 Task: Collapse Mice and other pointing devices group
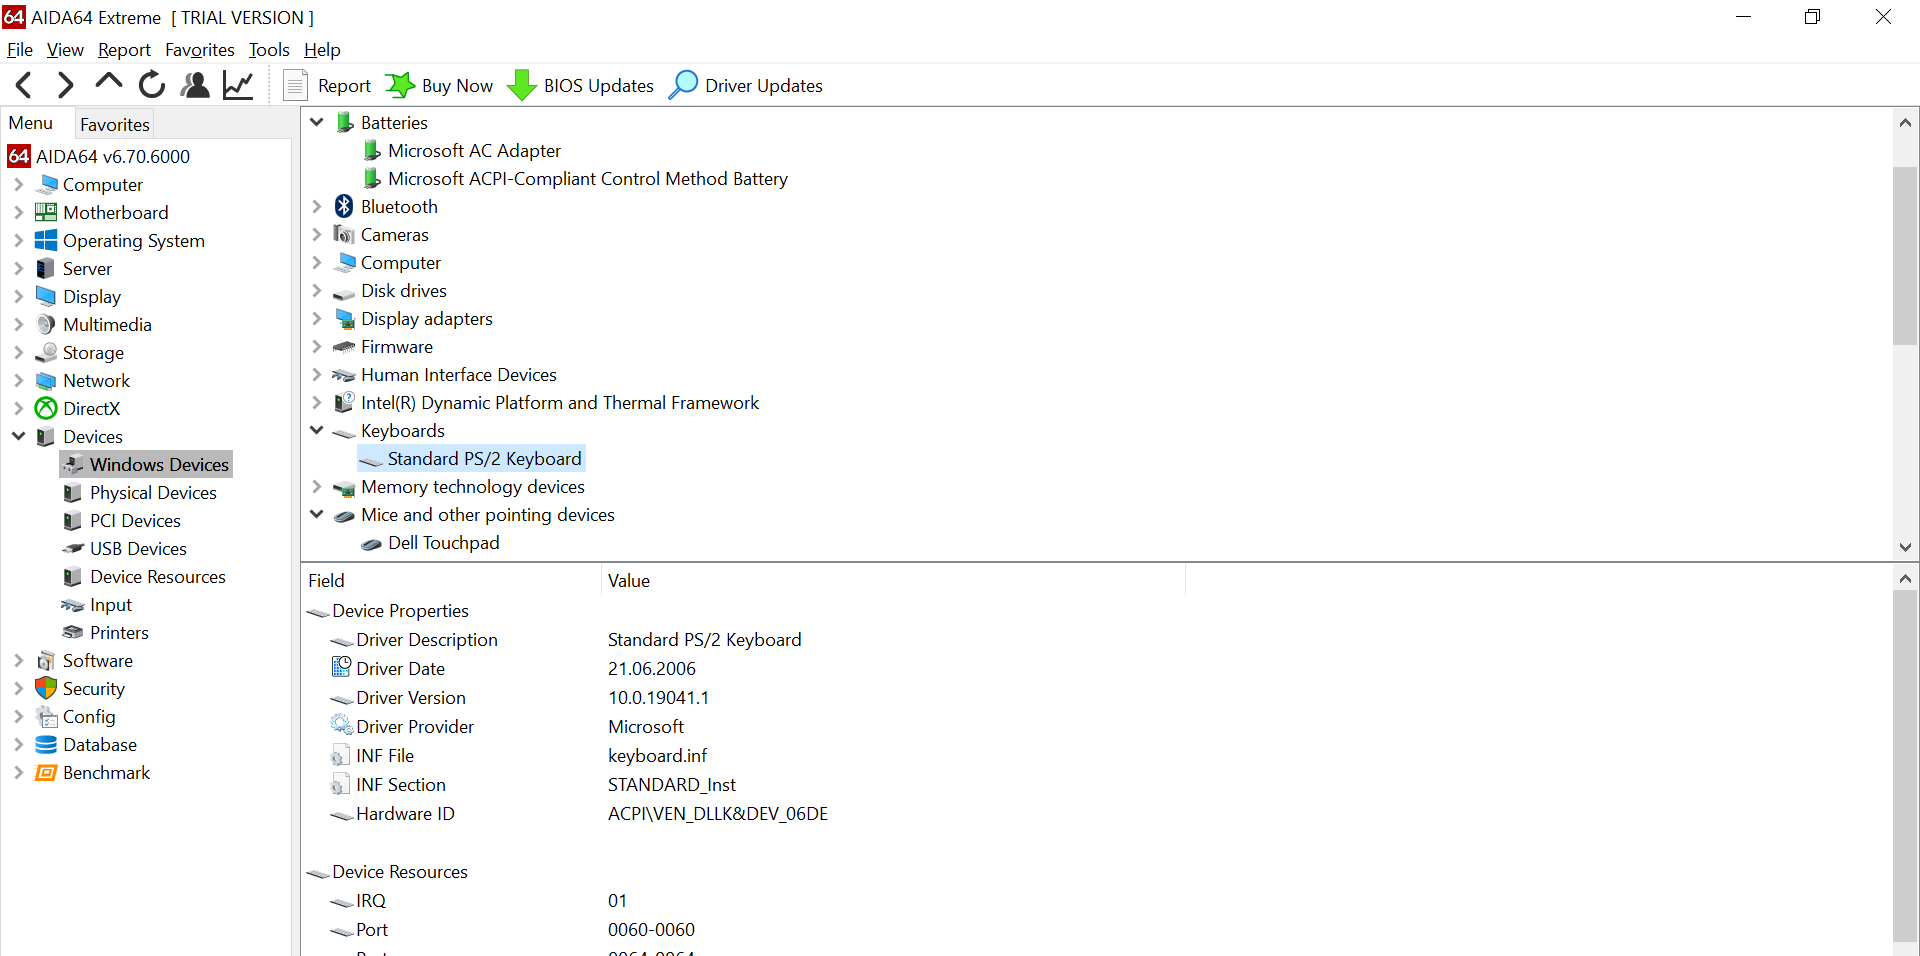pos(317,514)
